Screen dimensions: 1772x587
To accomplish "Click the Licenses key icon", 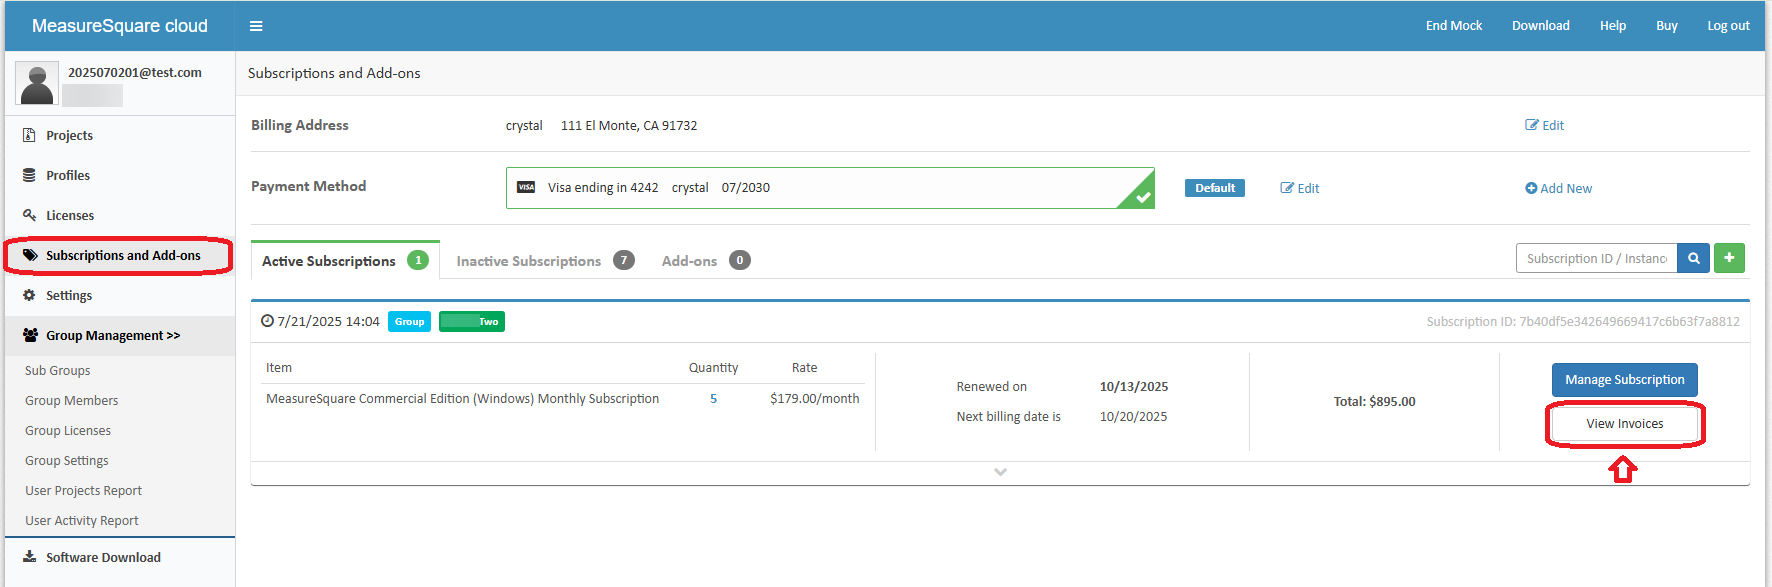I will click(29, 215).
